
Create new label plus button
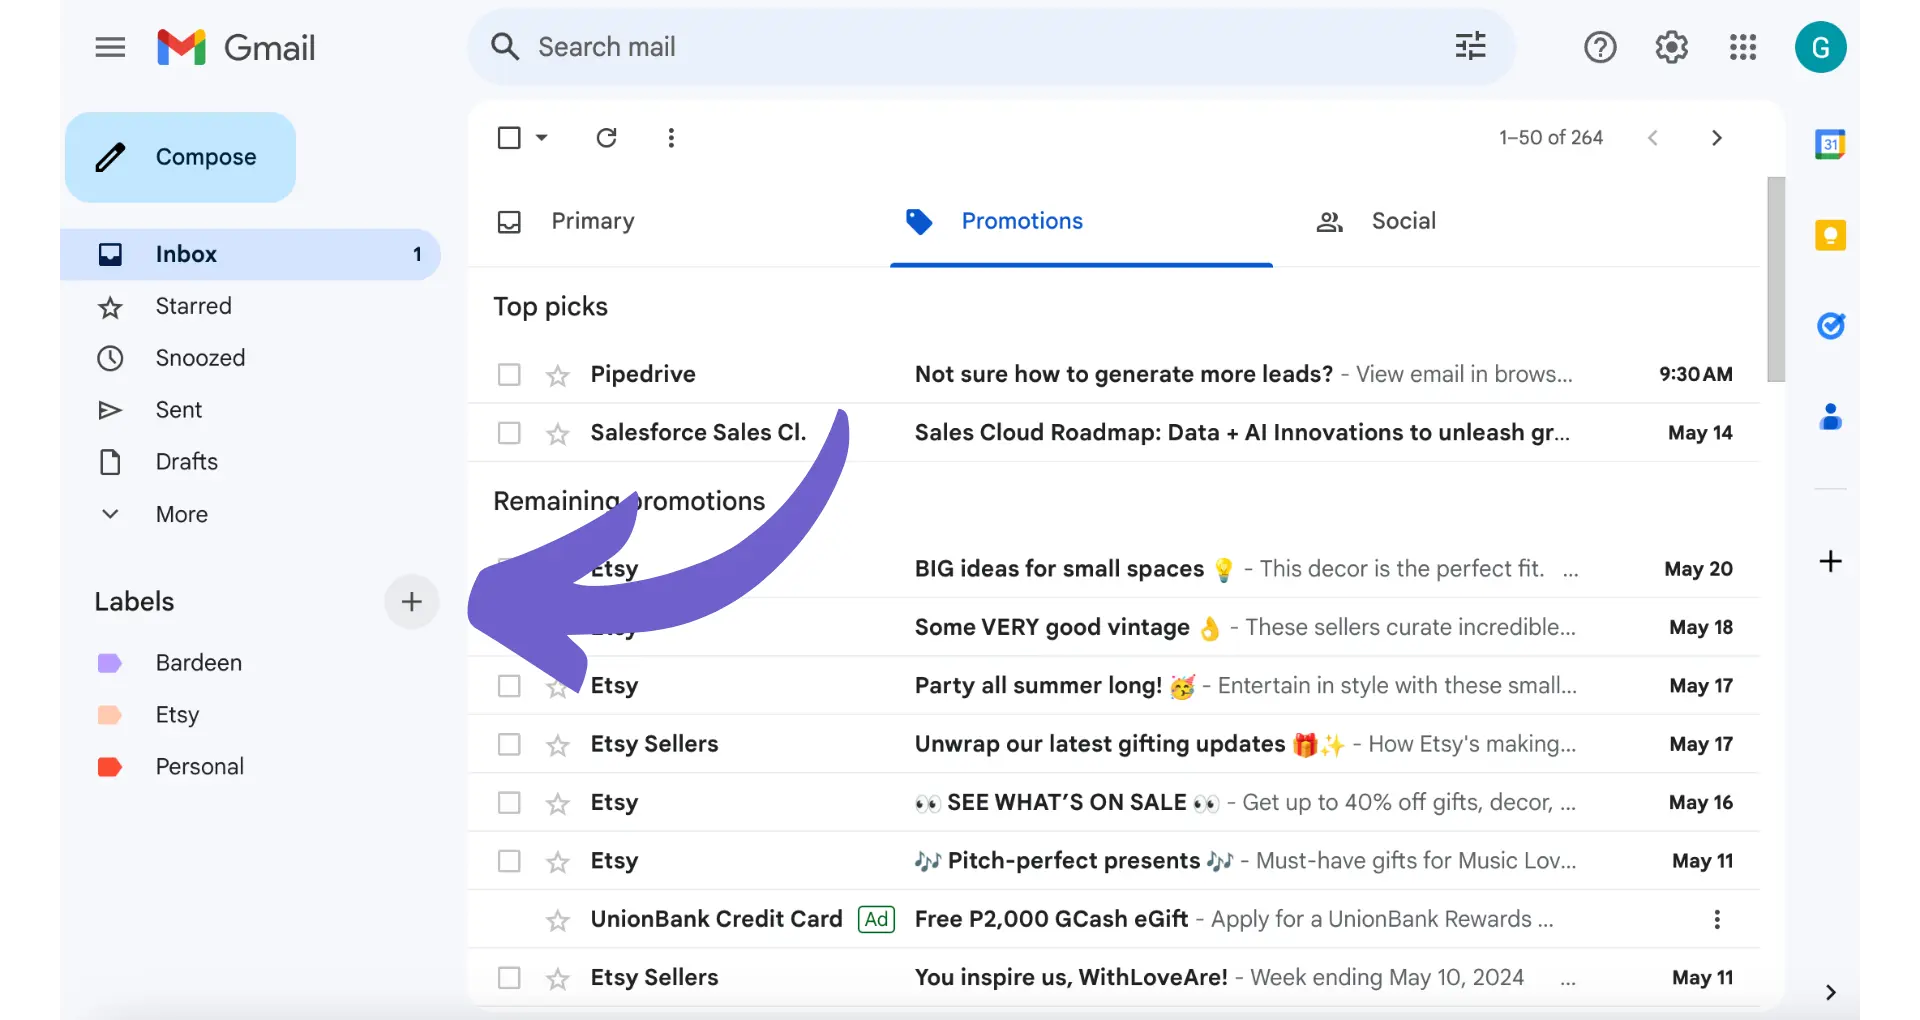(x=411, y=601)
